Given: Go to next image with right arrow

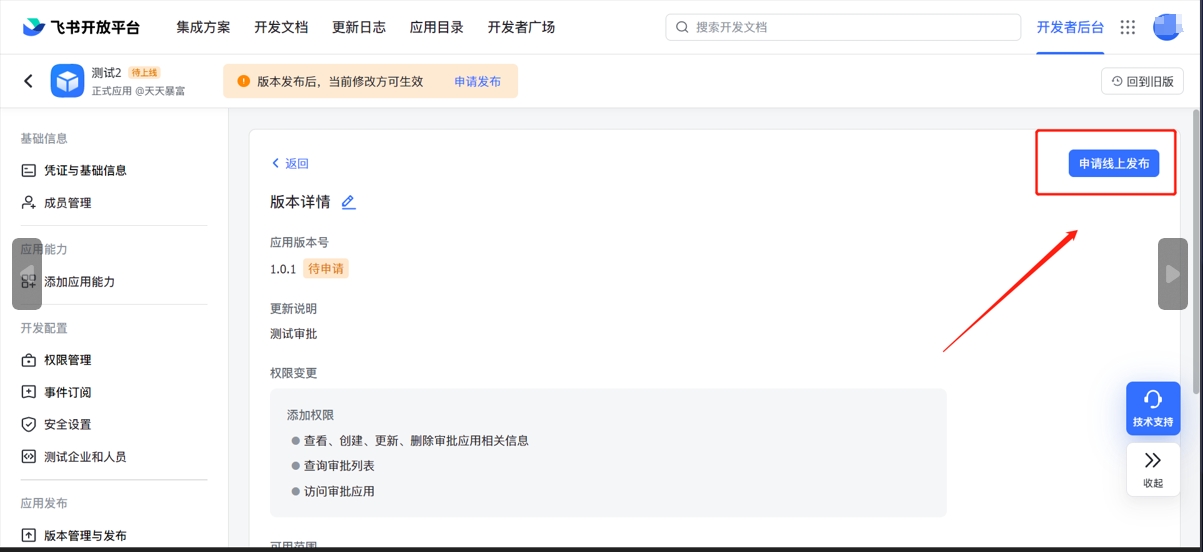Looking at the screenshot, I should pos(1172,274).
